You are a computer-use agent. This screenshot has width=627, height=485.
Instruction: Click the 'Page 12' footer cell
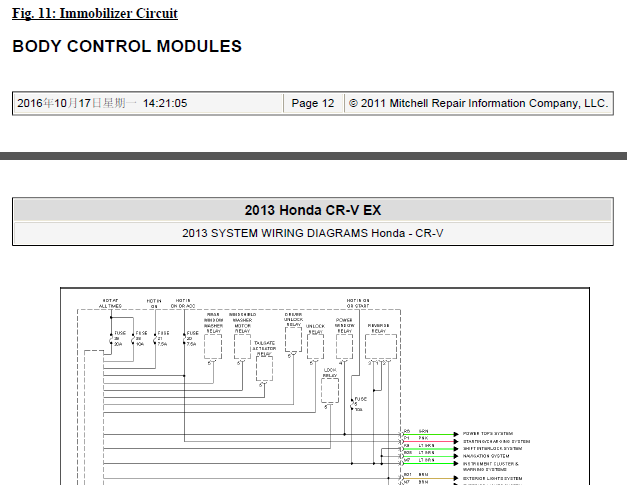(x=313, y=103)
